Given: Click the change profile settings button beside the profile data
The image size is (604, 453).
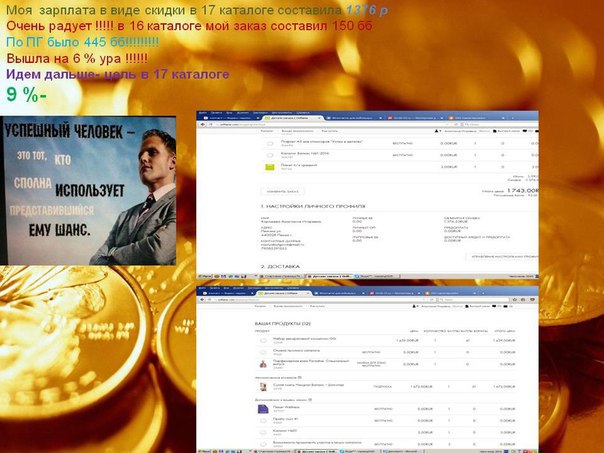Looking at the screenshot, I should [502, 256].
